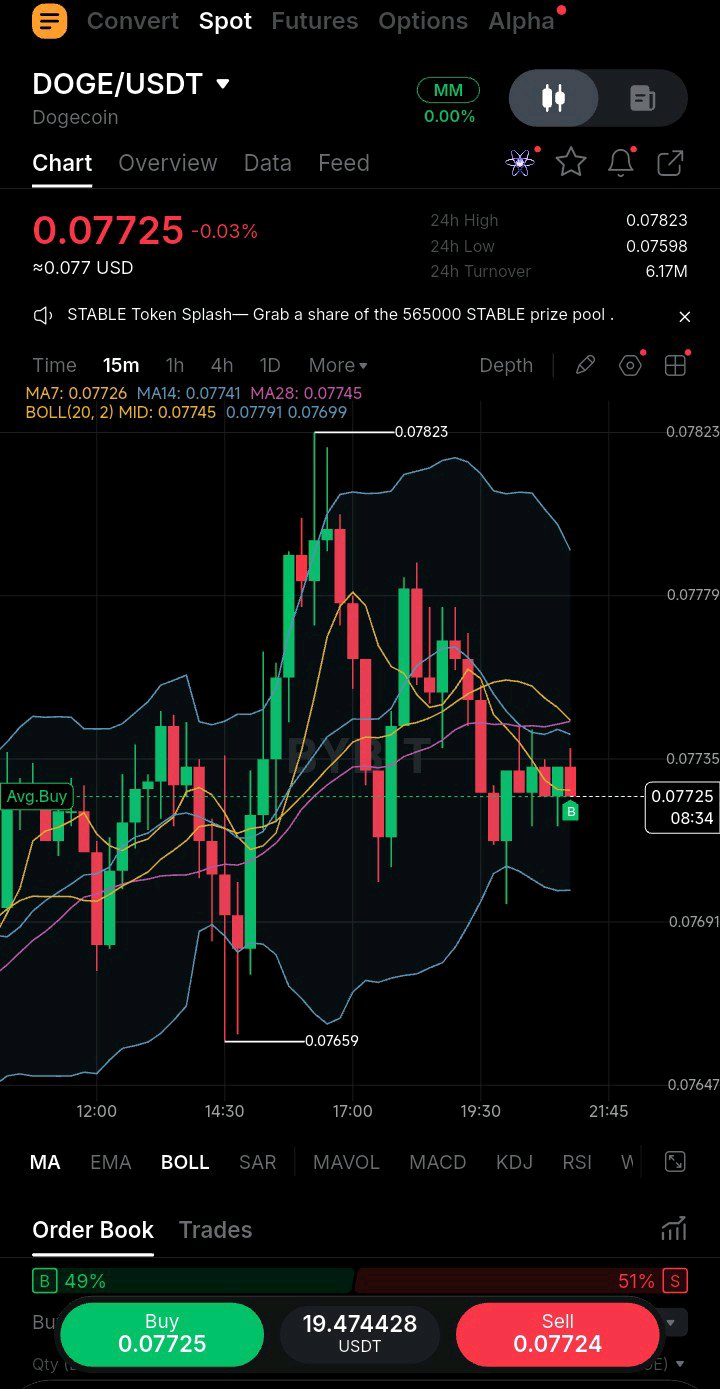Image resolution: width=720 pixels, height=1389 pixels.
Task: Select the Spot tab
Action: pyautogui.click(x=225, y=21)
